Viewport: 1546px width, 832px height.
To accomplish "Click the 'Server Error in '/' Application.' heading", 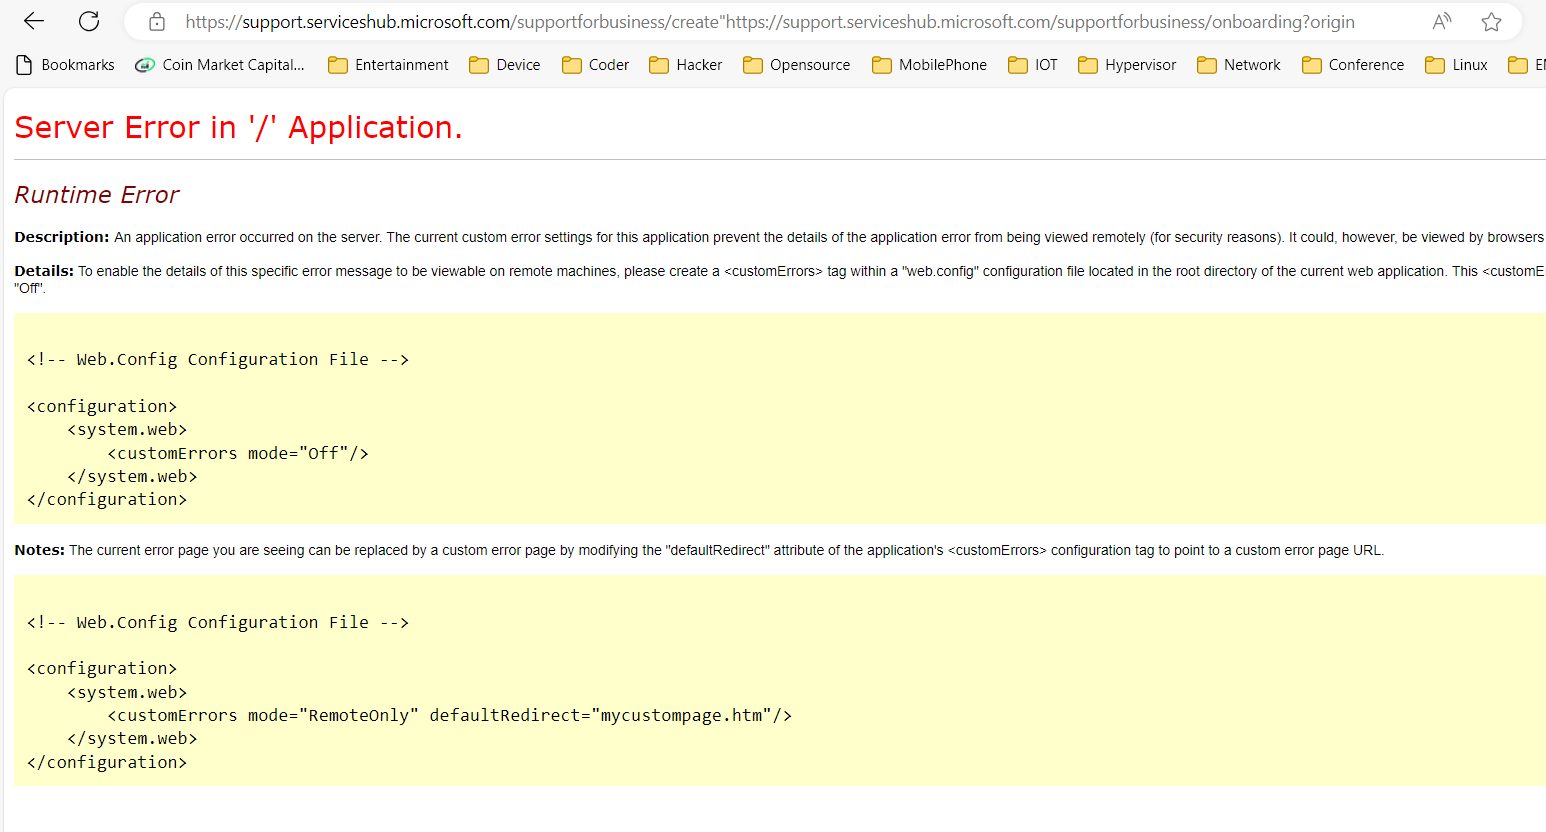I will click(238, 128).
